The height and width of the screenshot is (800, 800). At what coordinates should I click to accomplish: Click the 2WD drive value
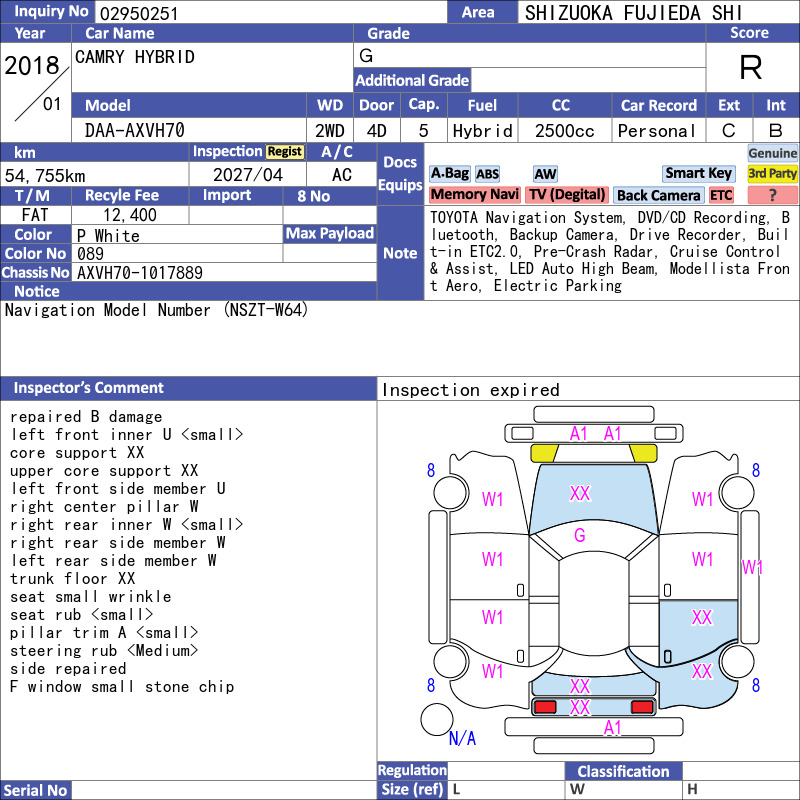pyautogui.click(x=330, y=131)
